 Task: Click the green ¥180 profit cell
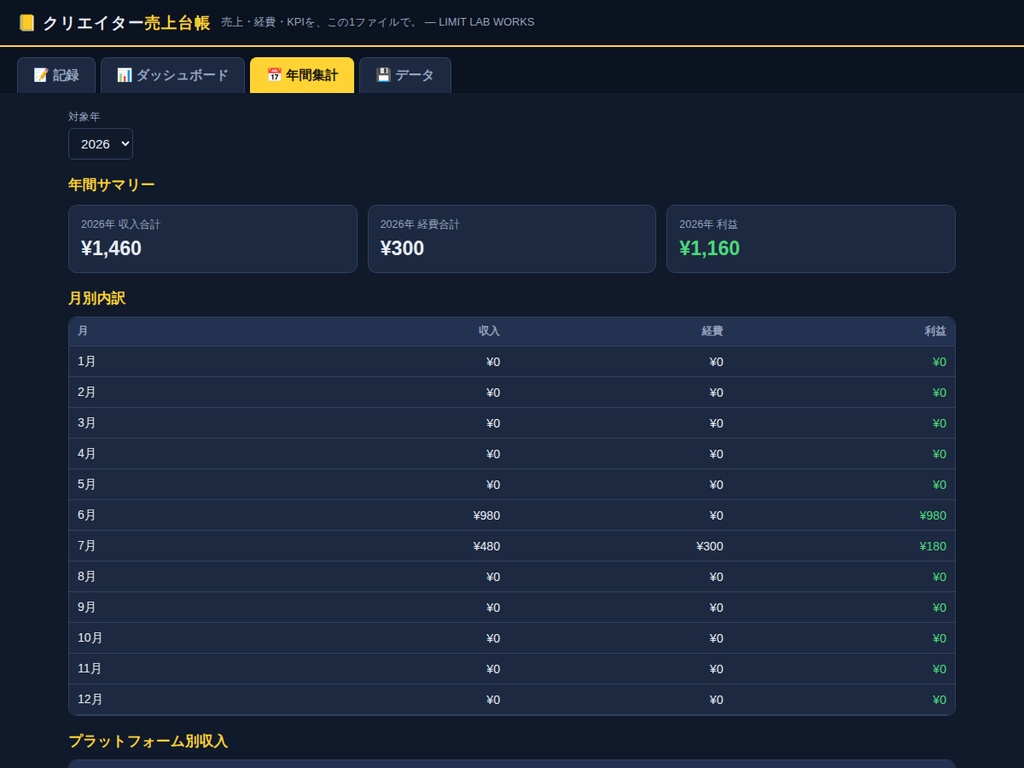[933, 547]
